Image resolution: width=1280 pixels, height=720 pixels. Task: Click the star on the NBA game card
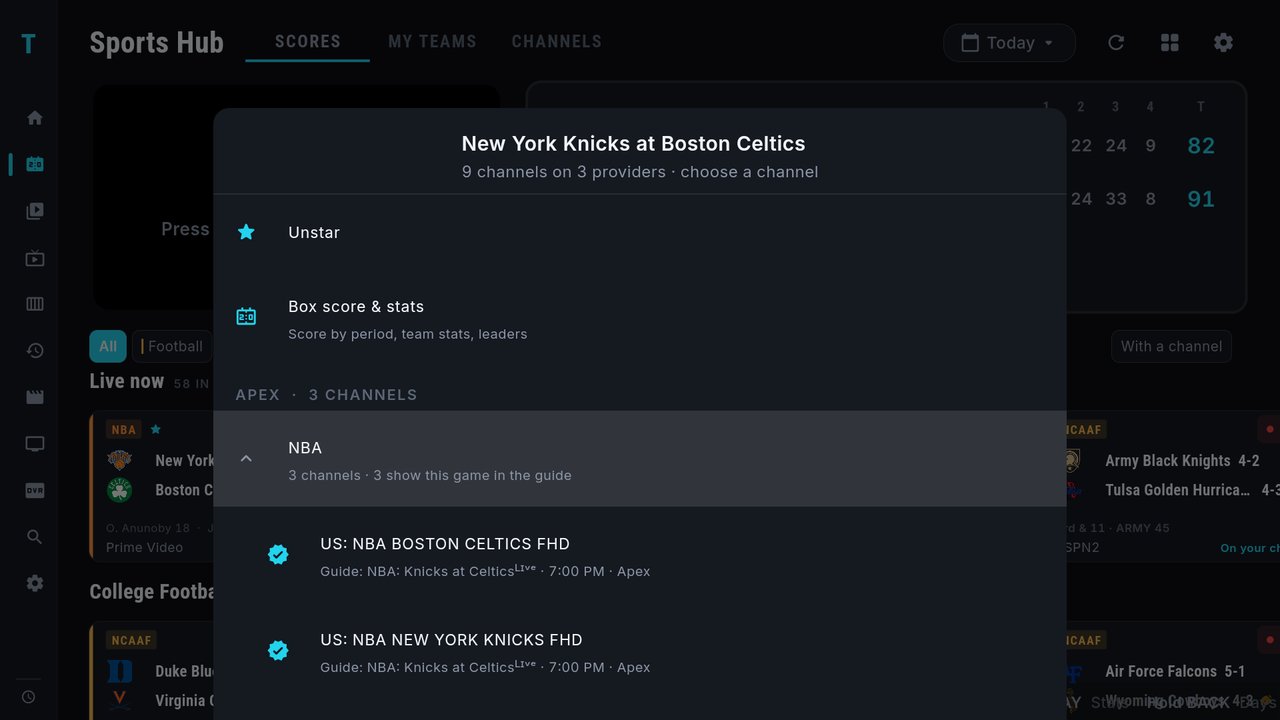click(155, 429)
